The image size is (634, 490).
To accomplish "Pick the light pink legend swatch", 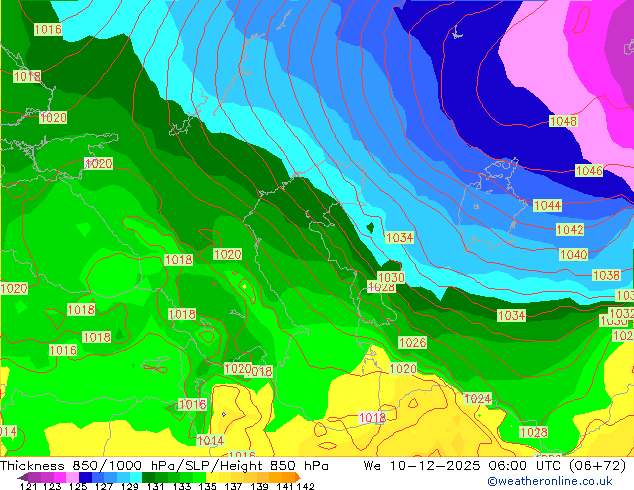I will [73, 477].
